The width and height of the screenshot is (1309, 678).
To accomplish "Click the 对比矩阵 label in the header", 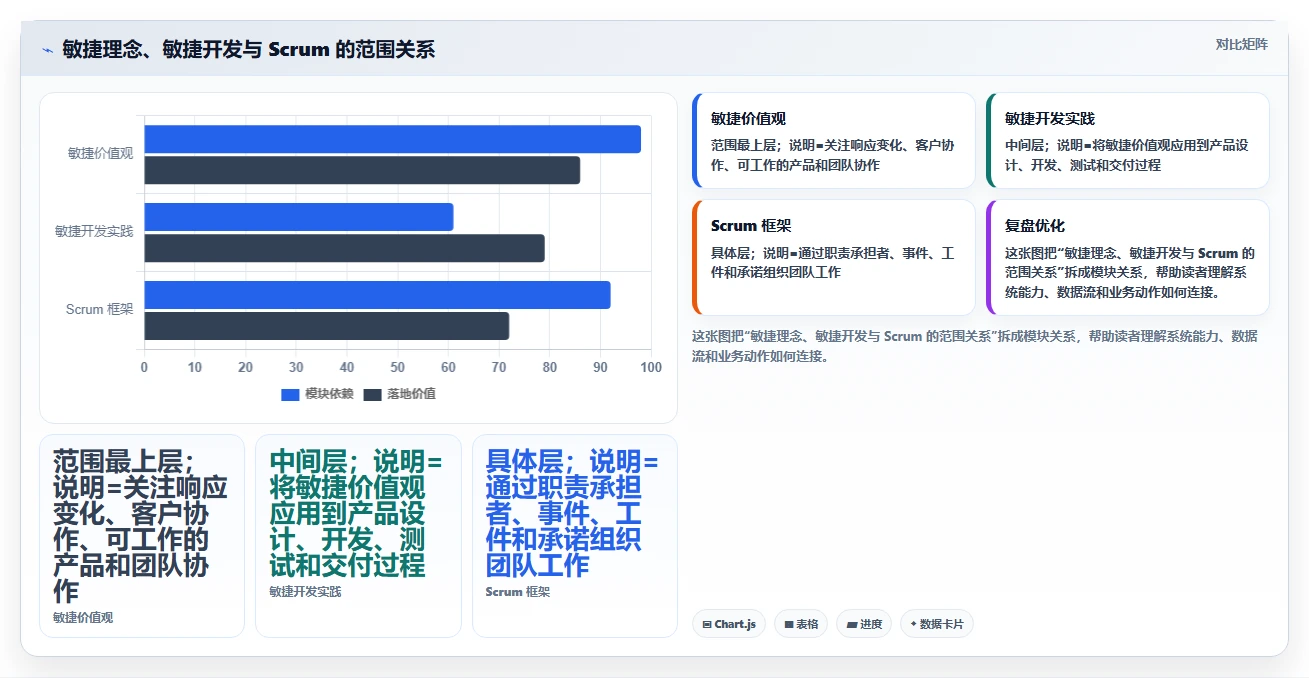I will tap(1241, 44).
